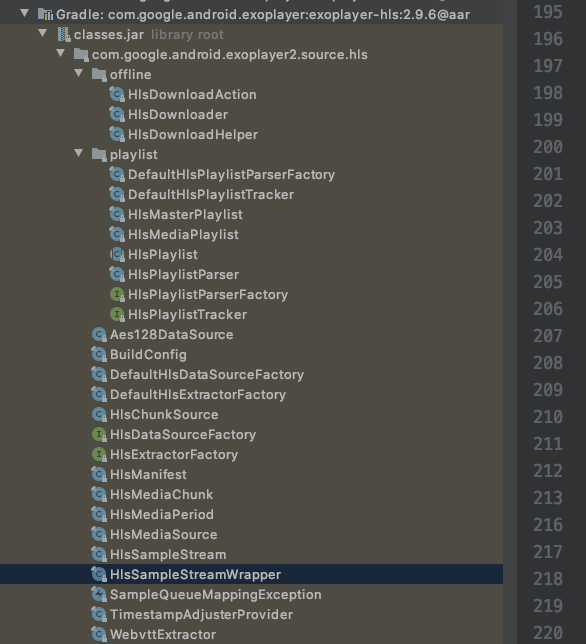586x644 pixels.
Task: Select the Gradle exoplayer-hls:2.9.6@aar entry
Action: 263,15
